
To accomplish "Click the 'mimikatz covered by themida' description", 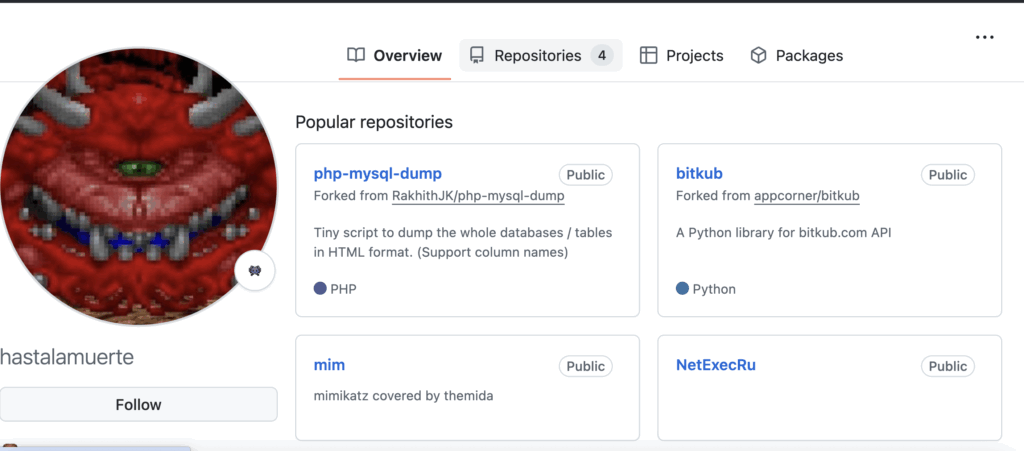I will click(x=403, y=396).
